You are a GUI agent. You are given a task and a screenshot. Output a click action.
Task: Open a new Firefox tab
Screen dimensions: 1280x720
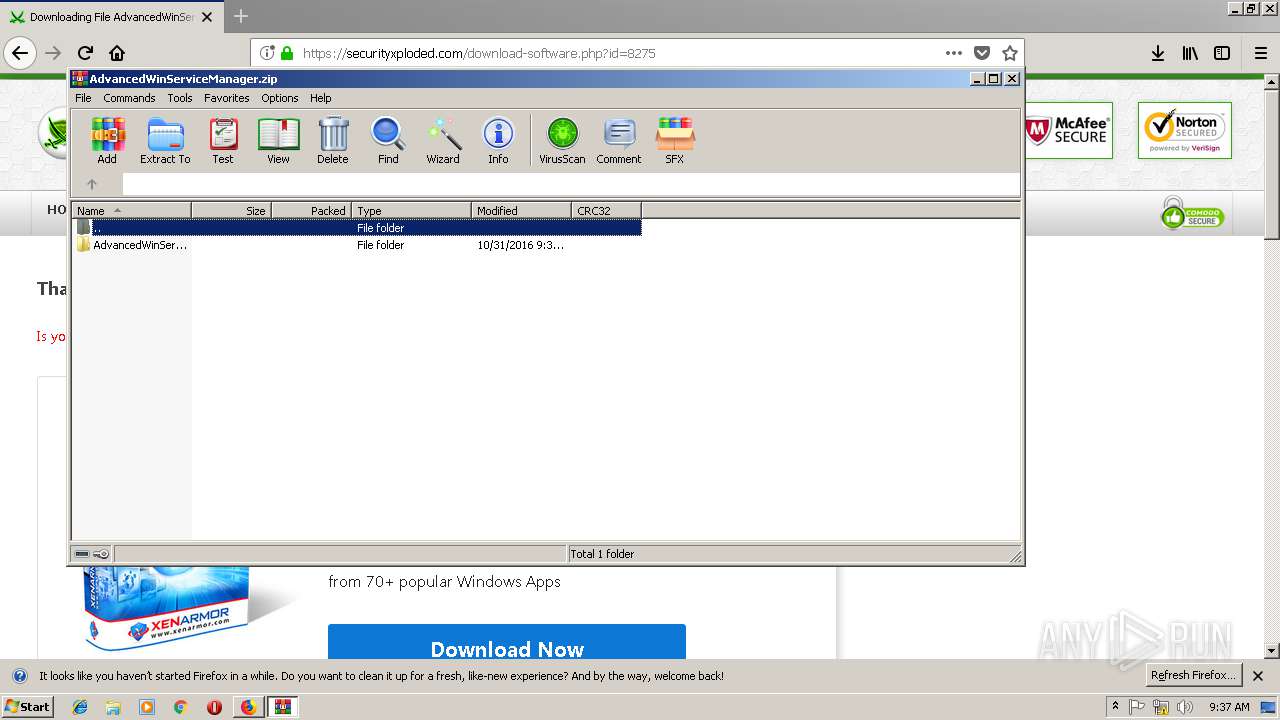[241, 16]
